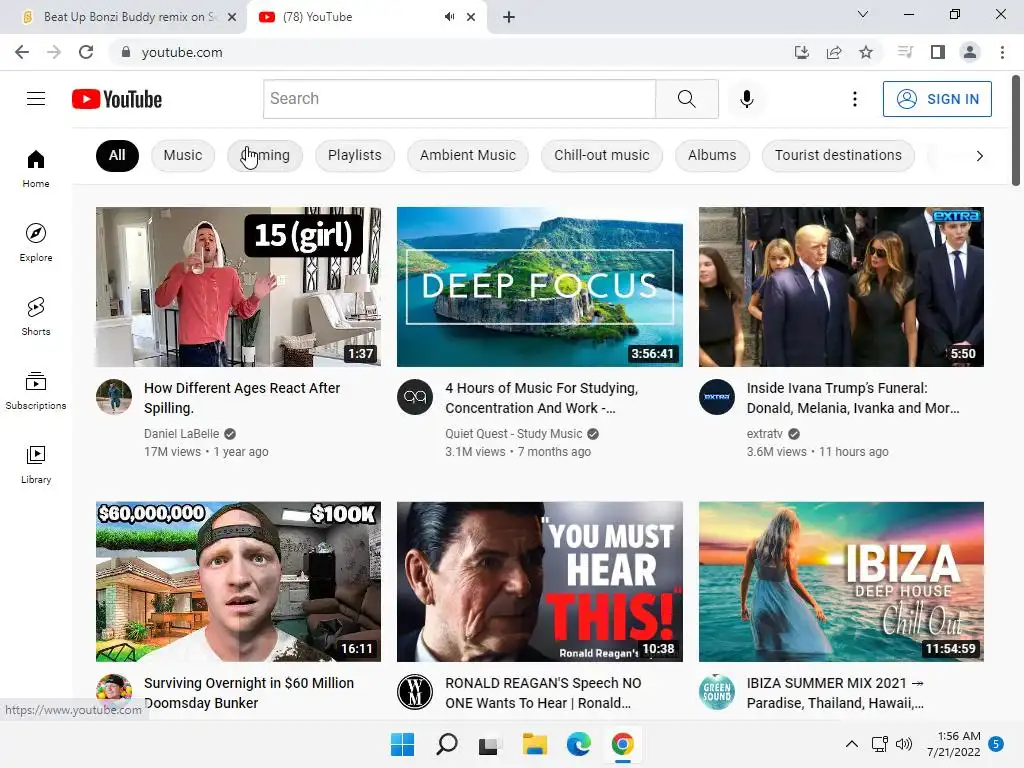Image resolution: width=1024 pixels, height=768 pixels.
Task: Open Library in the sidebar
Action: point(36,464)
